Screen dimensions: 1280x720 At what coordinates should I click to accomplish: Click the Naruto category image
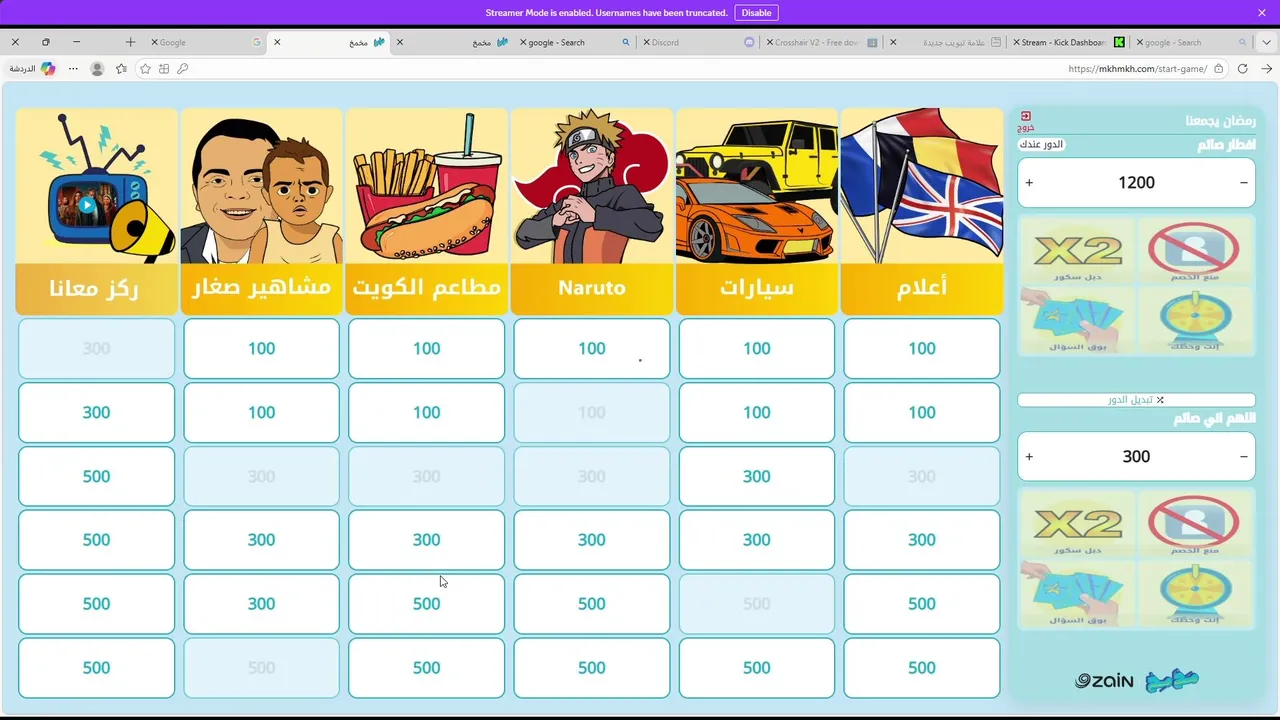[591, 186]
